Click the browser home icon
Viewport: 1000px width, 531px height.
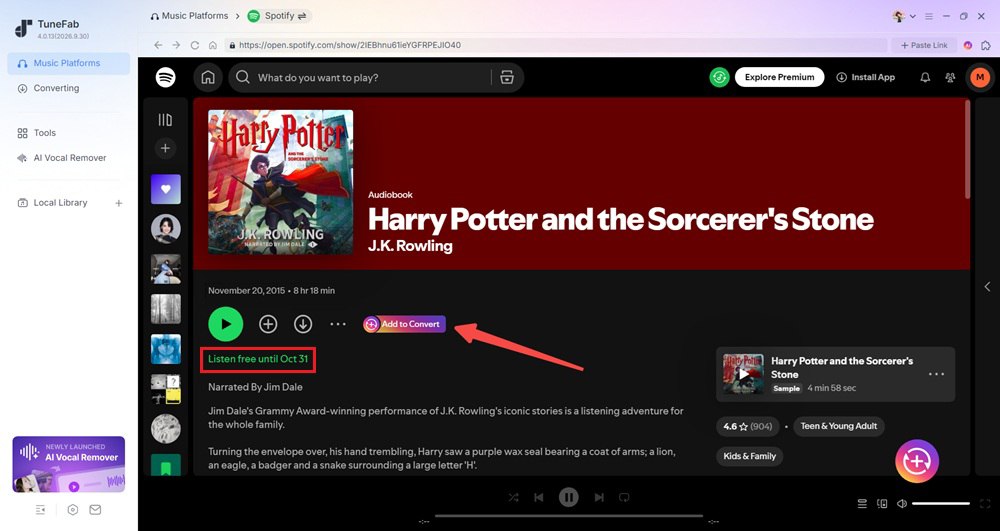[x=213, y=45]
